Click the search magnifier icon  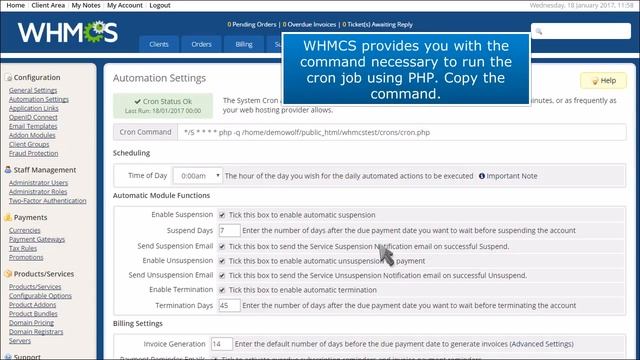click(x=539, y=31)
